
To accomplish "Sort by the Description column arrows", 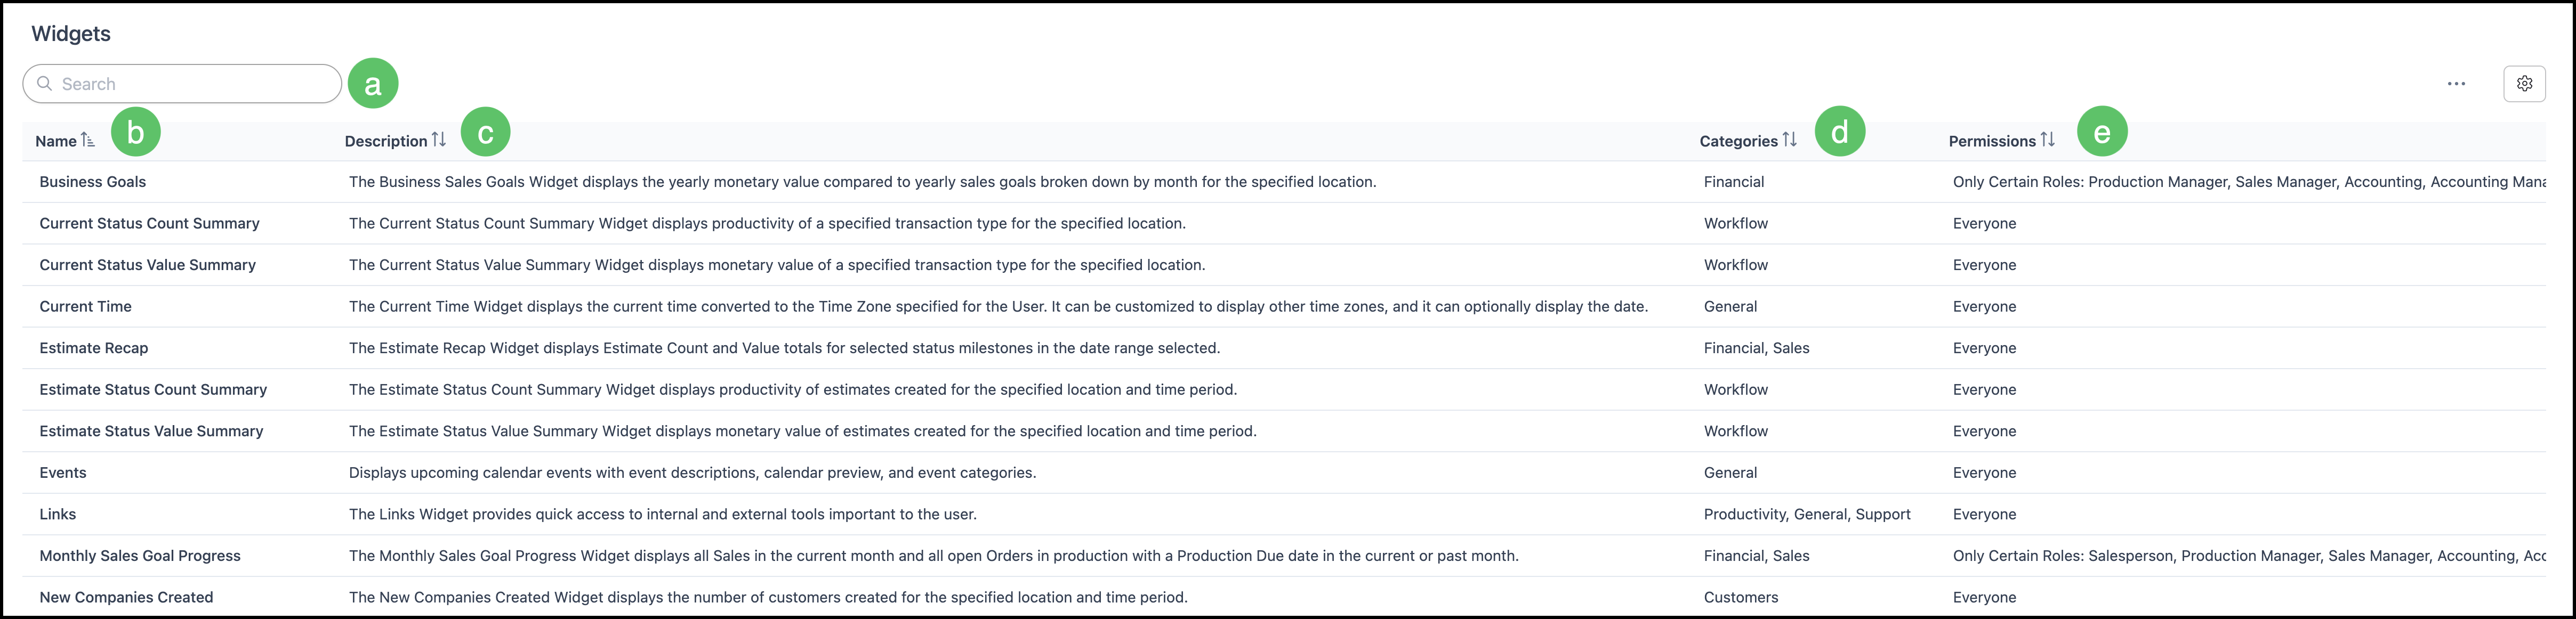I will click(x=438, y=140).
